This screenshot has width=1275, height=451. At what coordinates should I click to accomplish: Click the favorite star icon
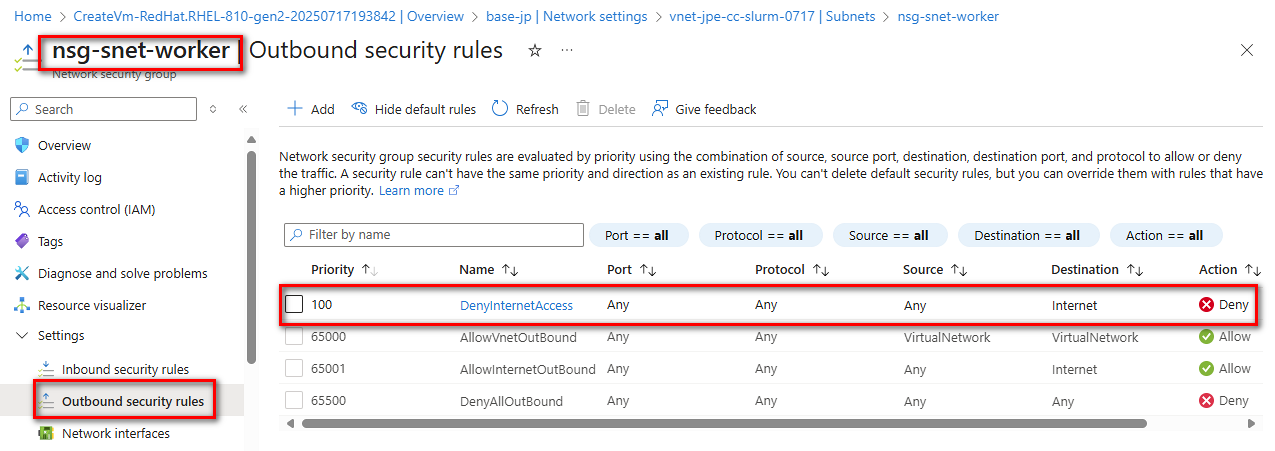534,51
